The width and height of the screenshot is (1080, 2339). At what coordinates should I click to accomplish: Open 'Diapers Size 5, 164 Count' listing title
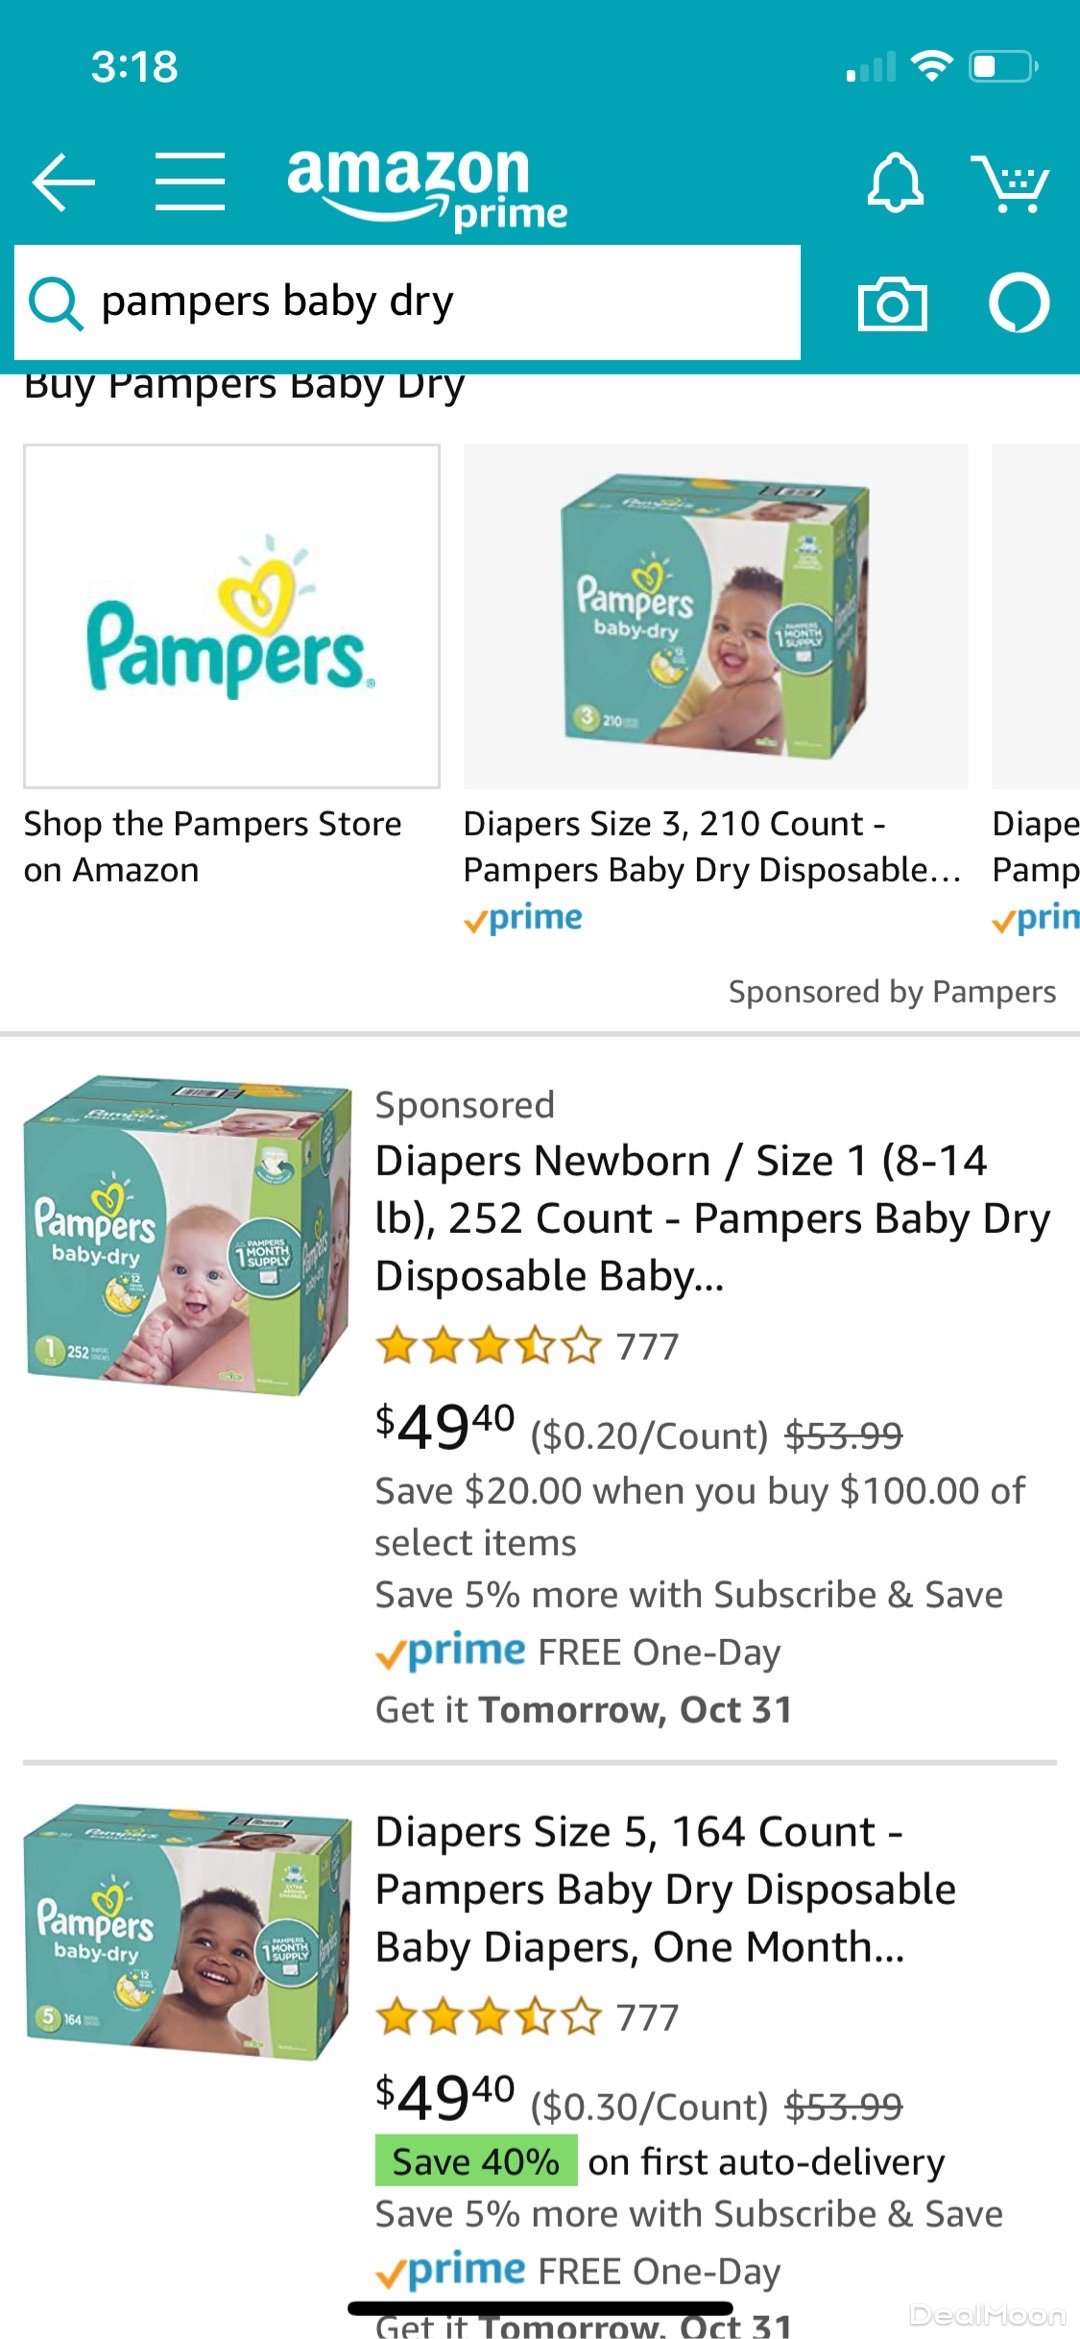(665, 1889)
